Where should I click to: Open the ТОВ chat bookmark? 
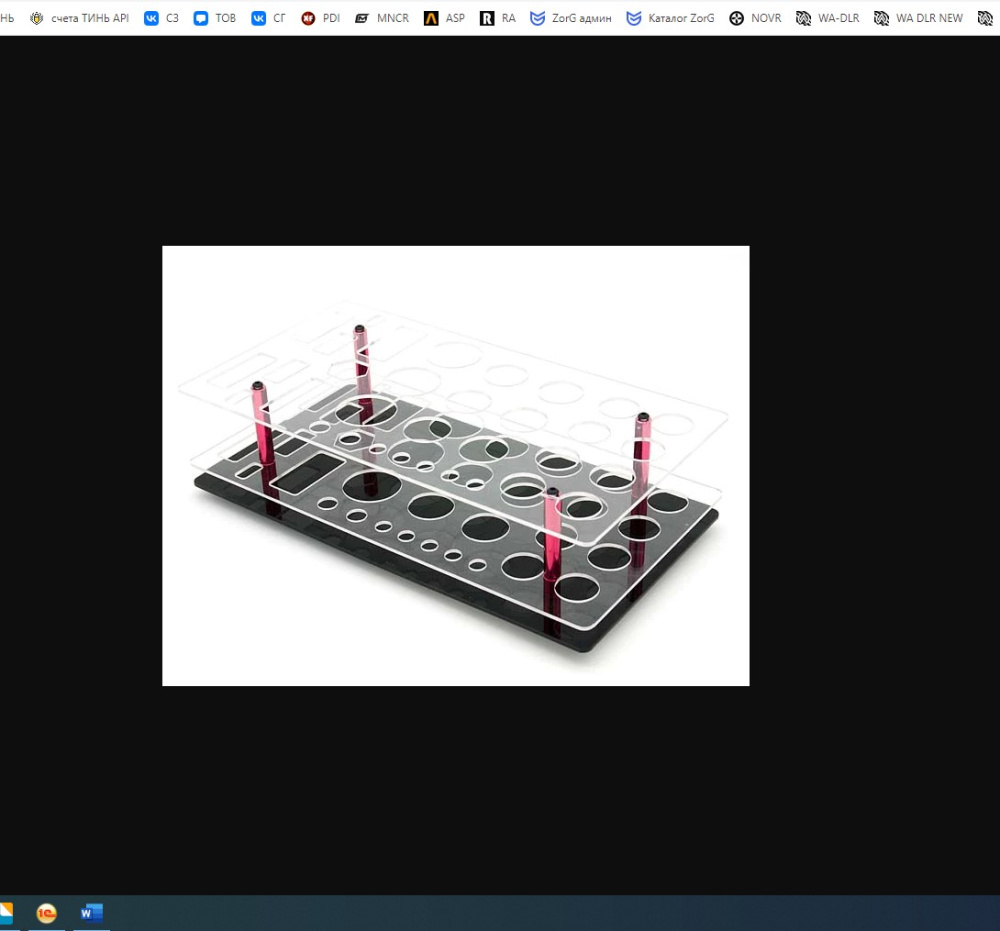coord(215,18)
